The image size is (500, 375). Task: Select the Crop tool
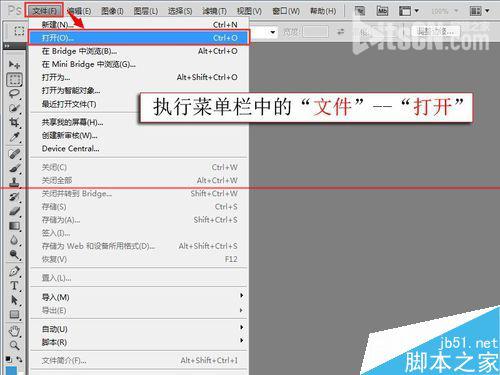pyautogui.click(x=14, y=122)
